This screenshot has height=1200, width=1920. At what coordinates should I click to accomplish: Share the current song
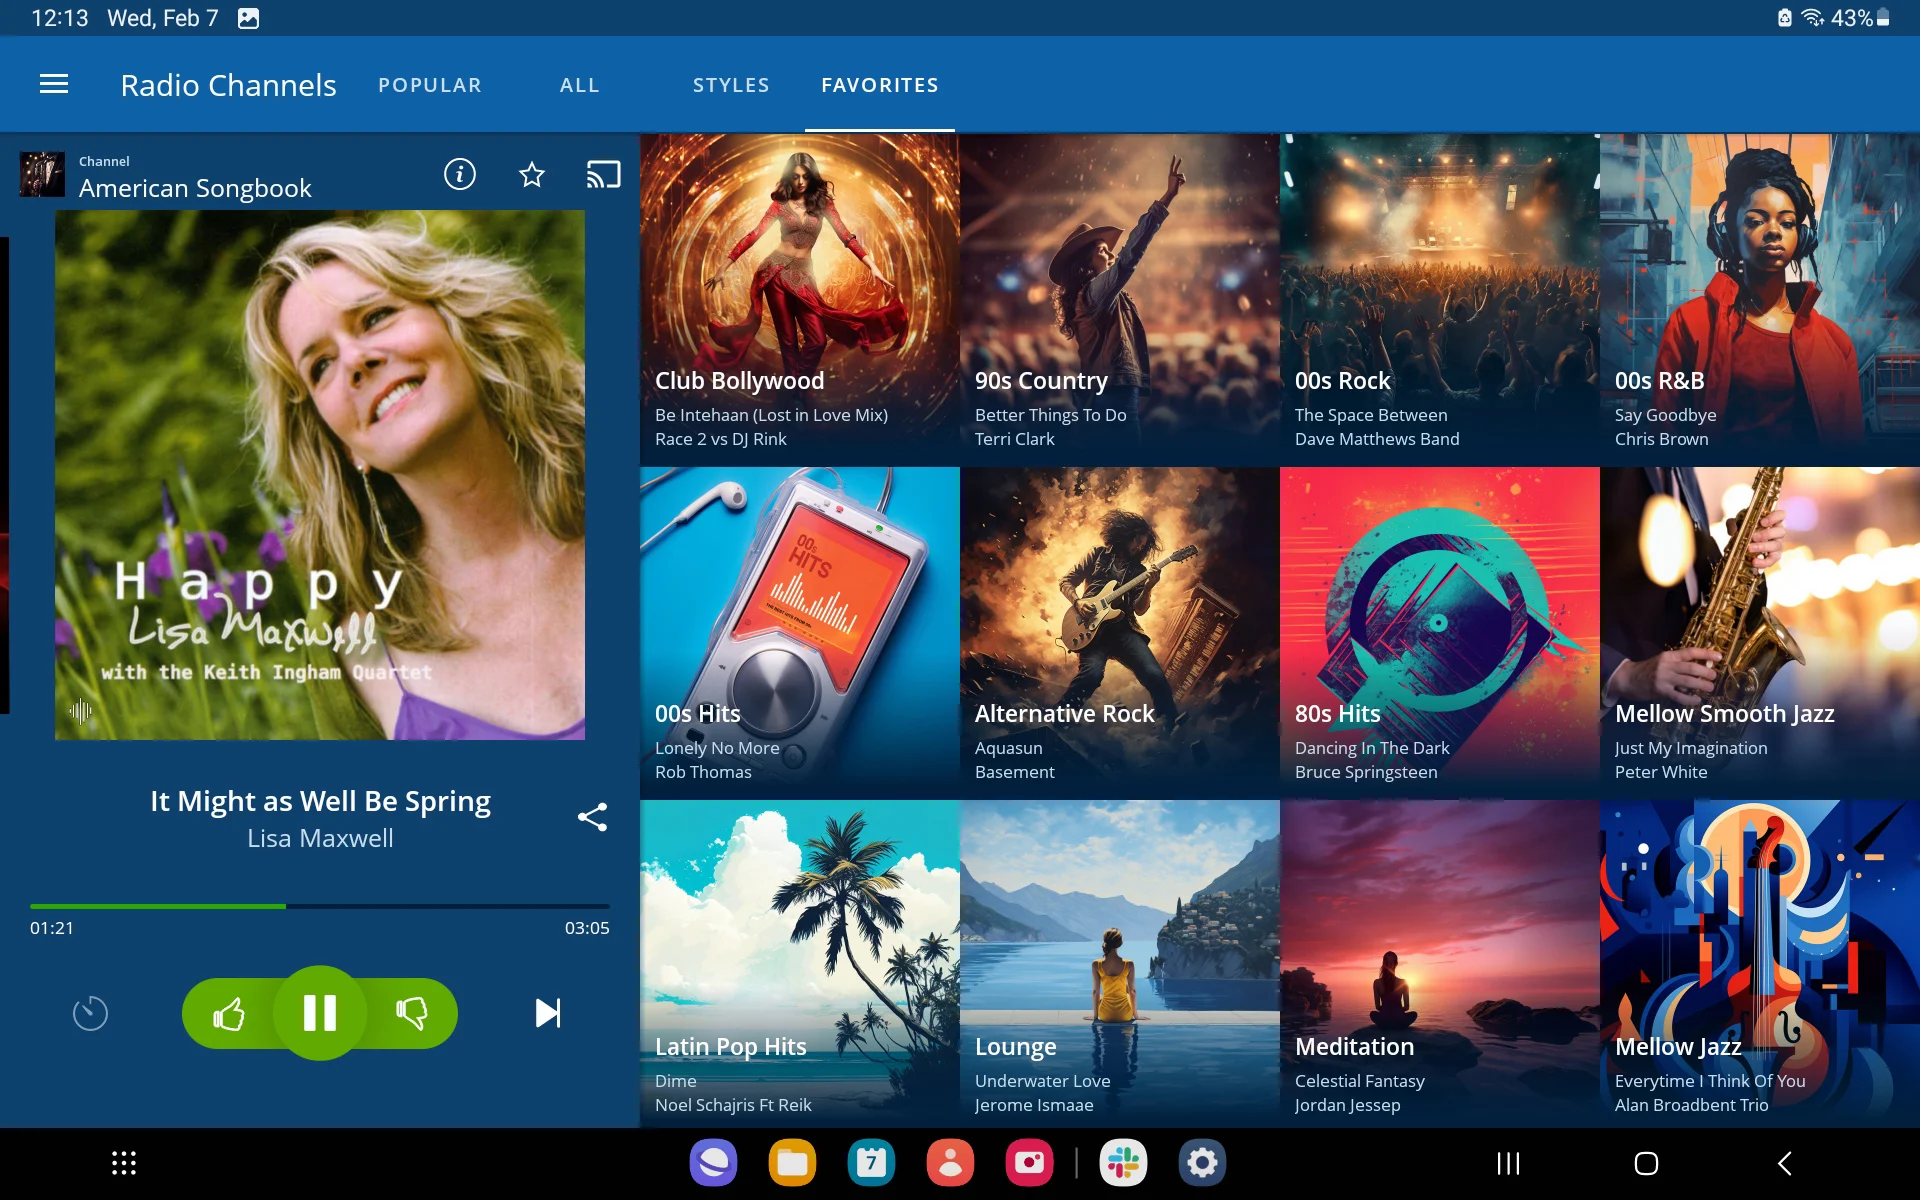(x=592, y=817)
